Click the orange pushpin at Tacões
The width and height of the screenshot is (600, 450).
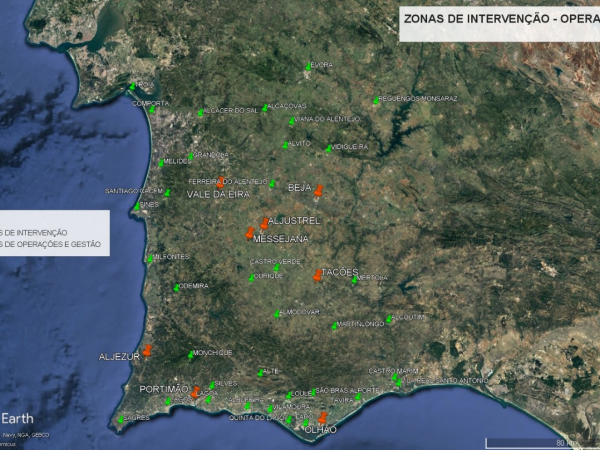[x=317, y=276]
